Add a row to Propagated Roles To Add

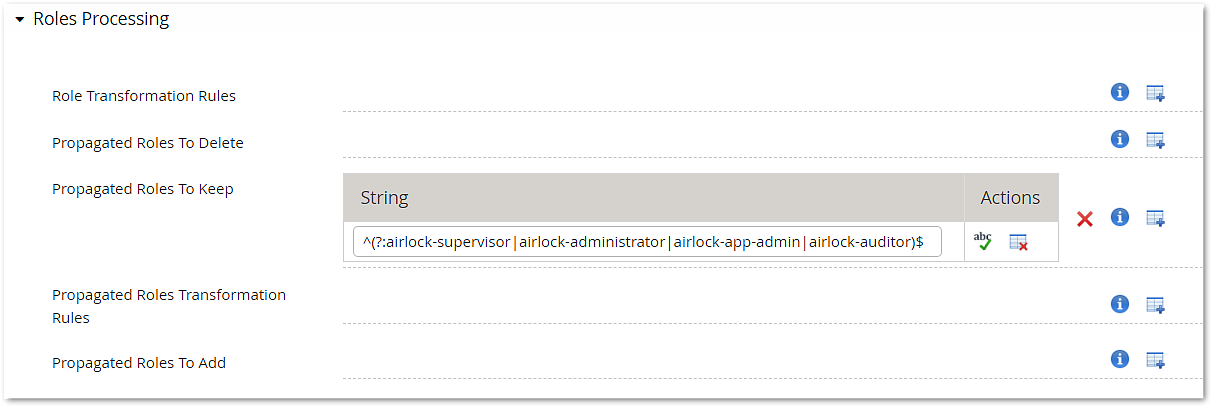pos(1156,359)
